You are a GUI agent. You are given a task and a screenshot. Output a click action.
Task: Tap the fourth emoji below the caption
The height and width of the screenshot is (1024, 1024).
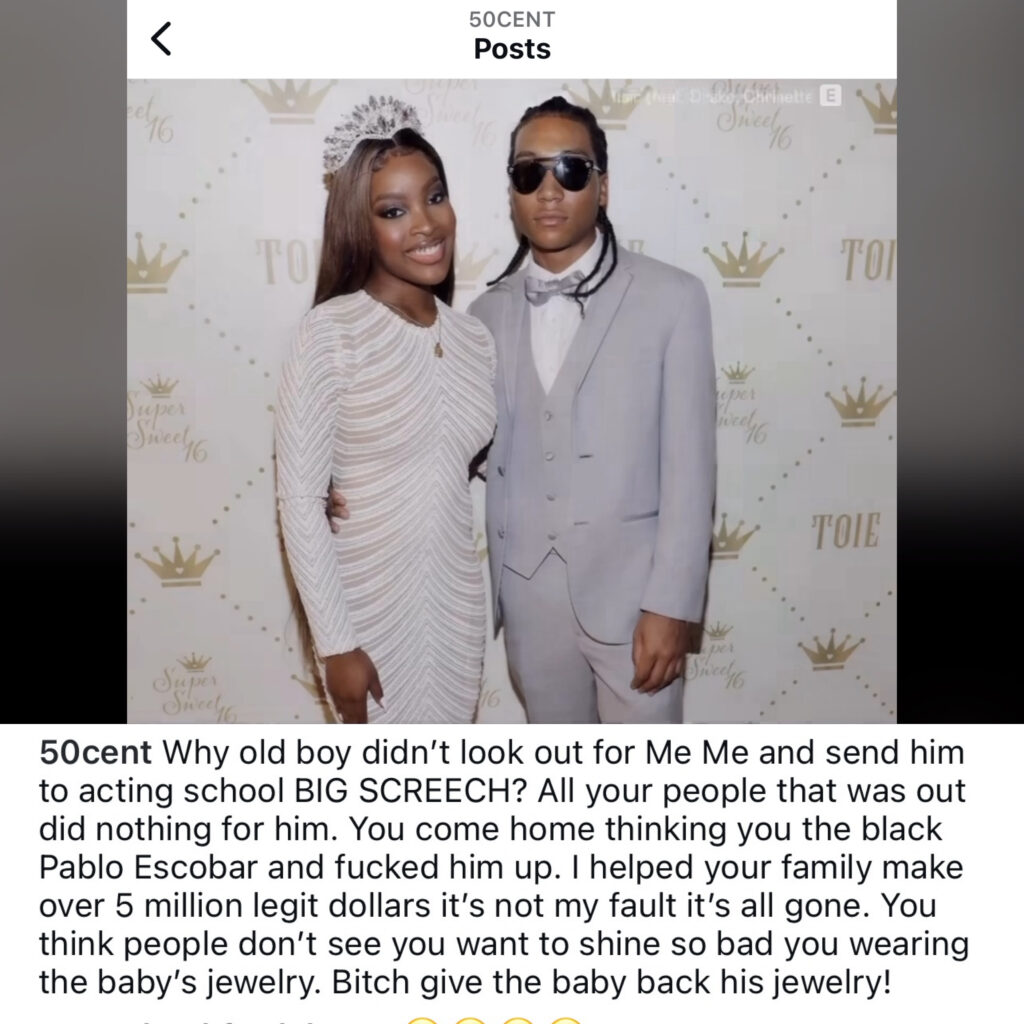(566, 1020)
